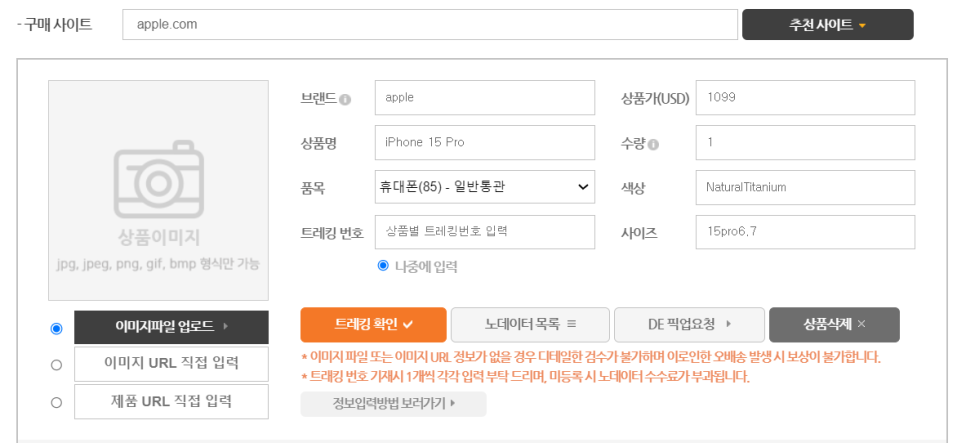Click the X icon on 상품삭제
Image resolution: width=966 pixels, height=443 pixels.
(861, 324)
